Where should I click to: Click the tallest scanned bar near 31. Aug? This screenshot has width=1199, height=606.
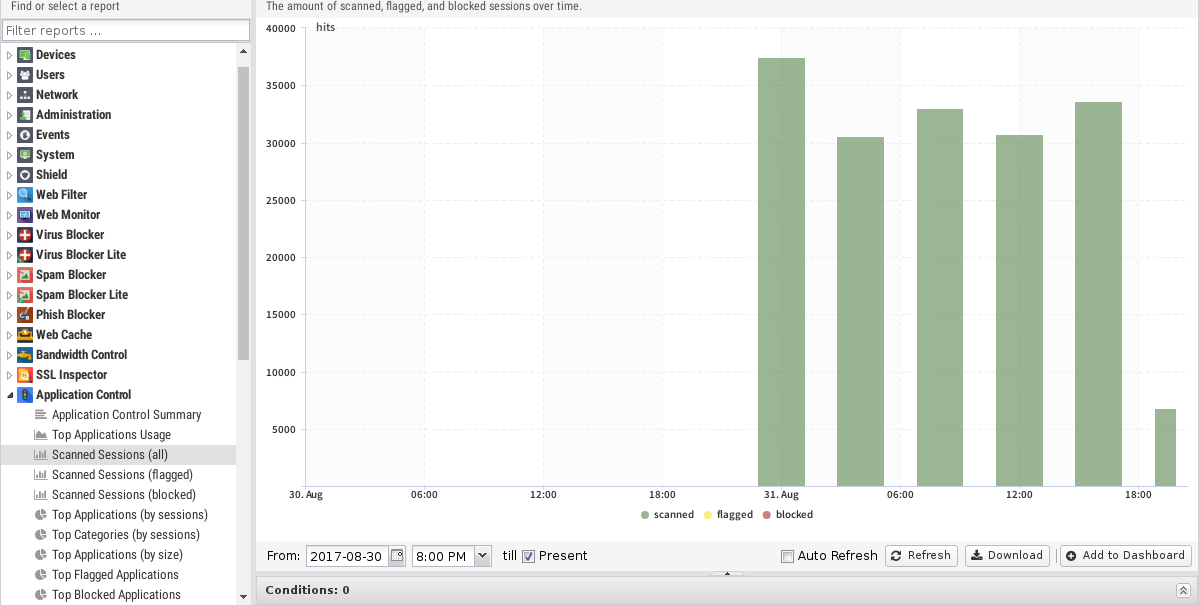[781, 272]
